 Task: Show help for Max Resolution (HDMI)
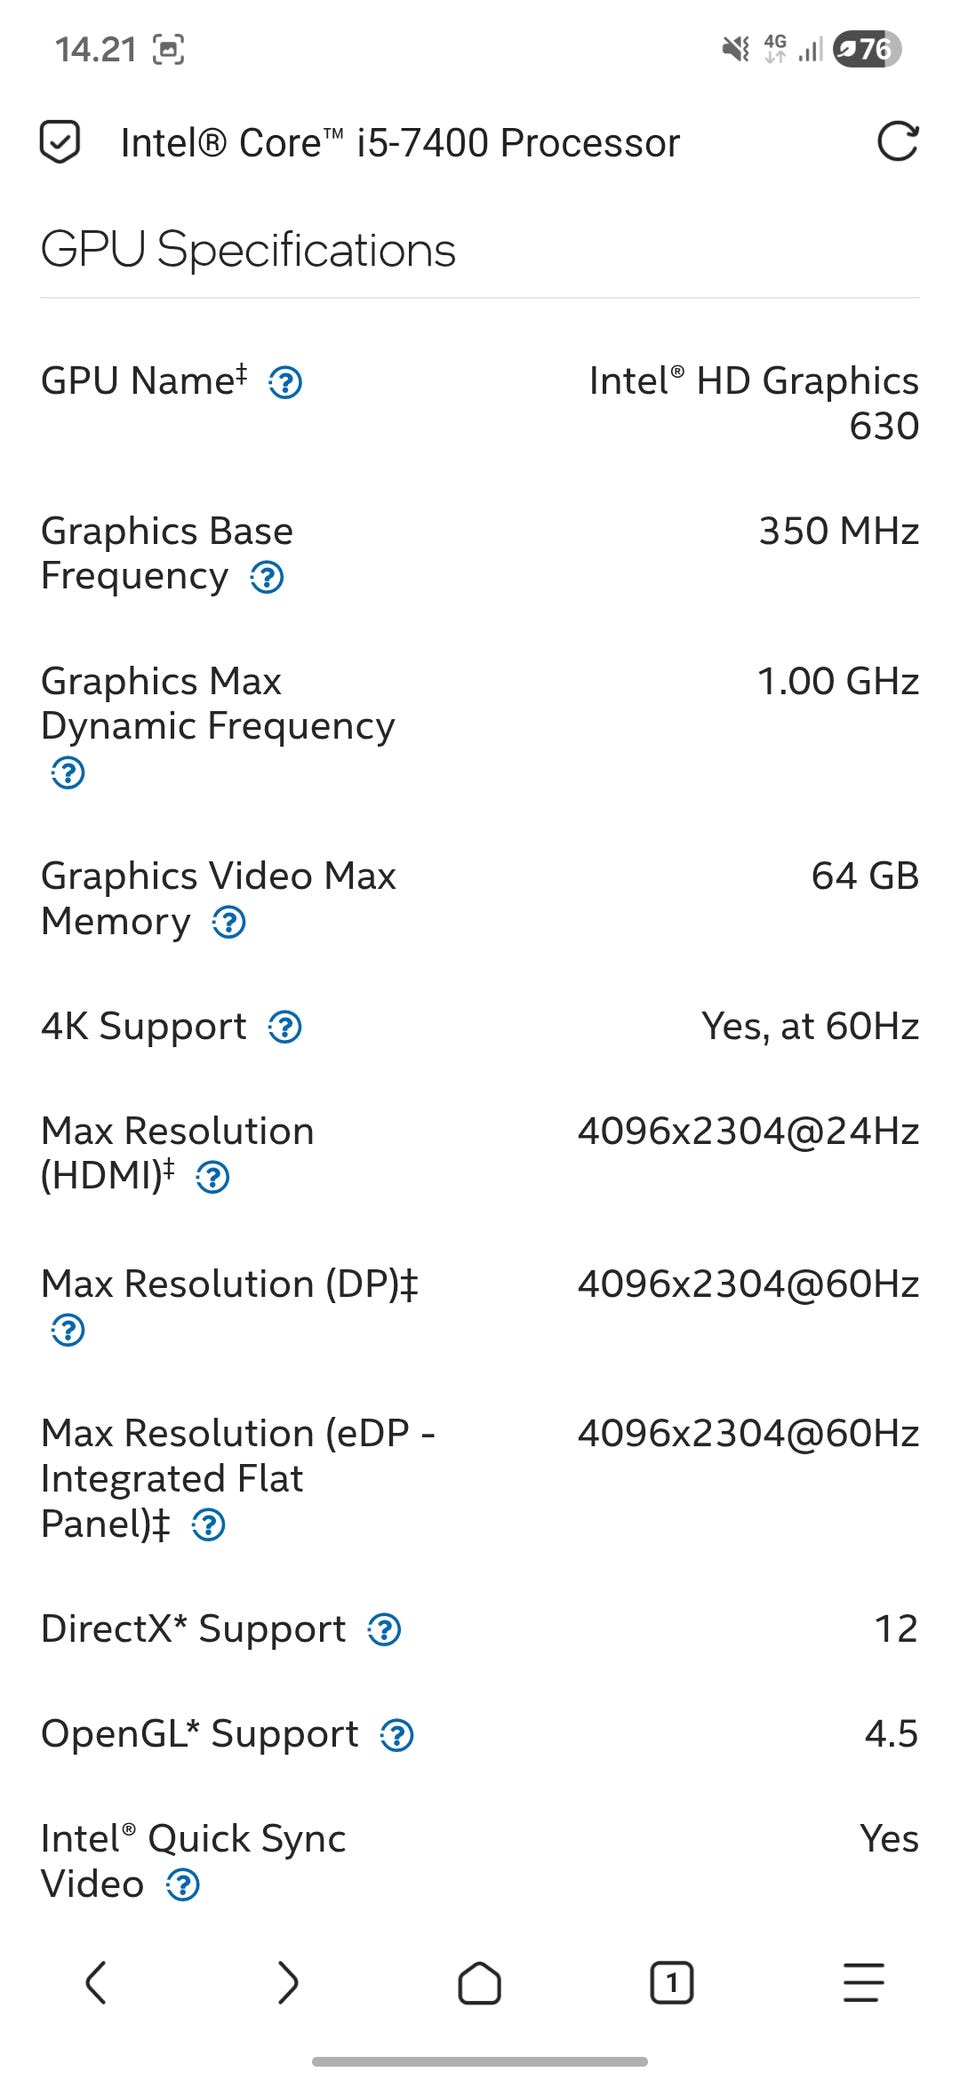click(213, 1177)
